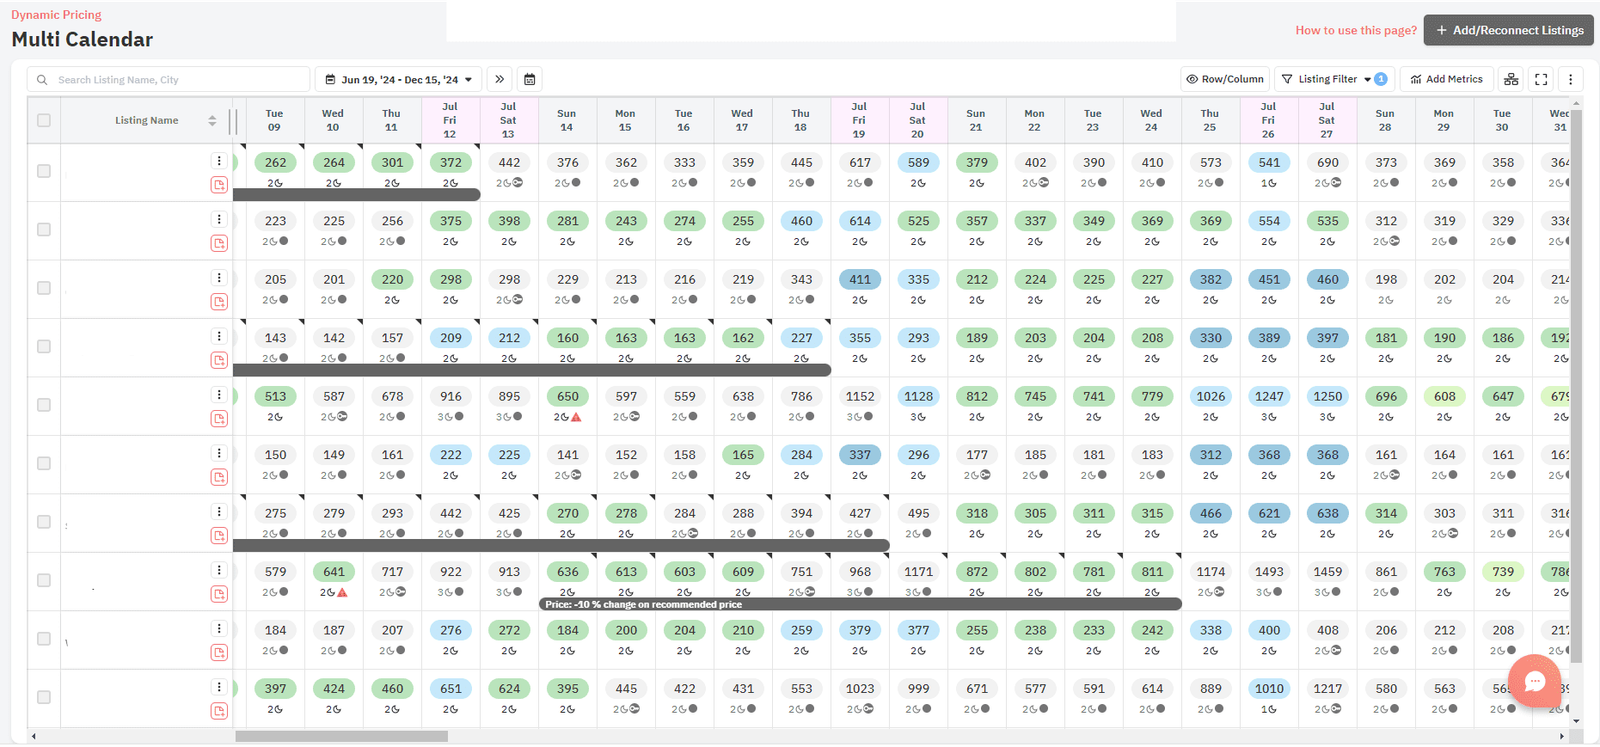This screenshot has width=1600, height=747.
Task: Open three-dot menu for row priced 184 on Tue 09
Action: pyautogui.click(x=219, y=629)
